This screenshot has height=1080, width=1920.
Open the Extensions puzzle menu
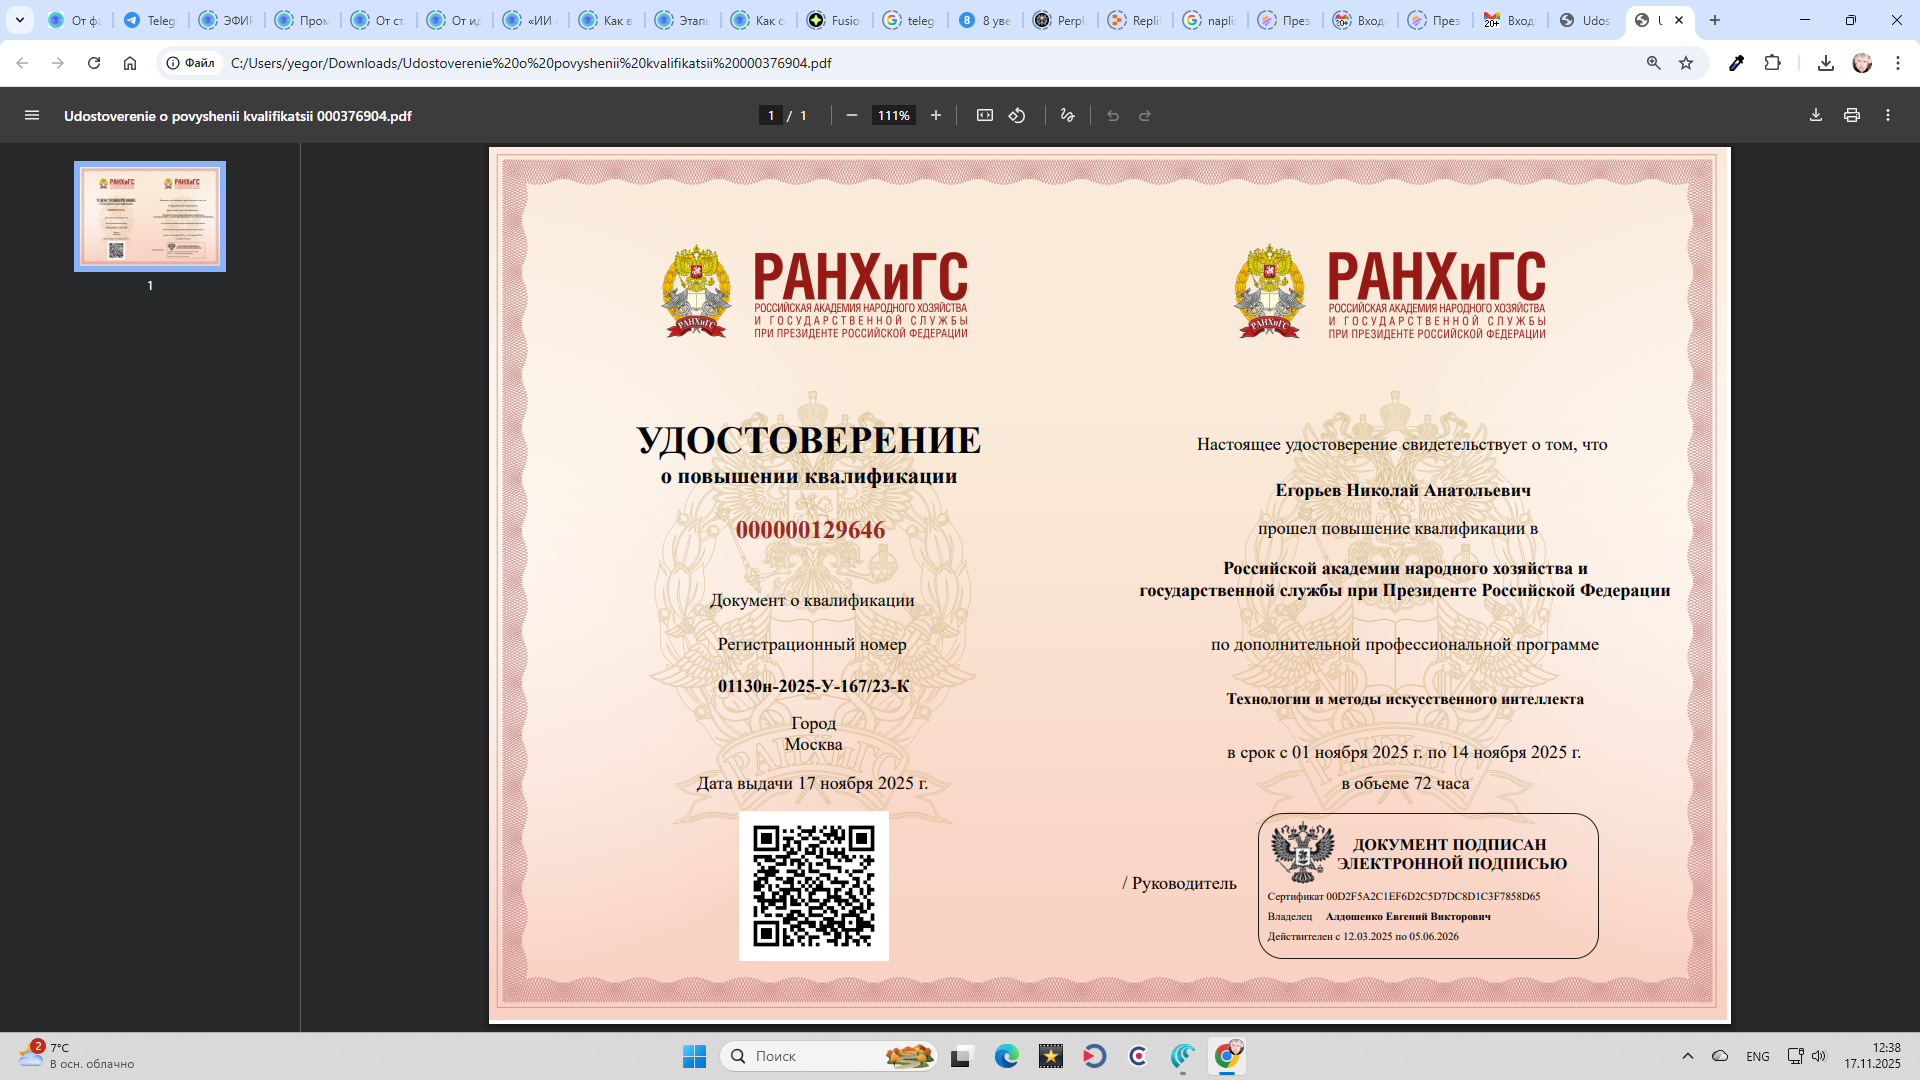(1773, 63)
